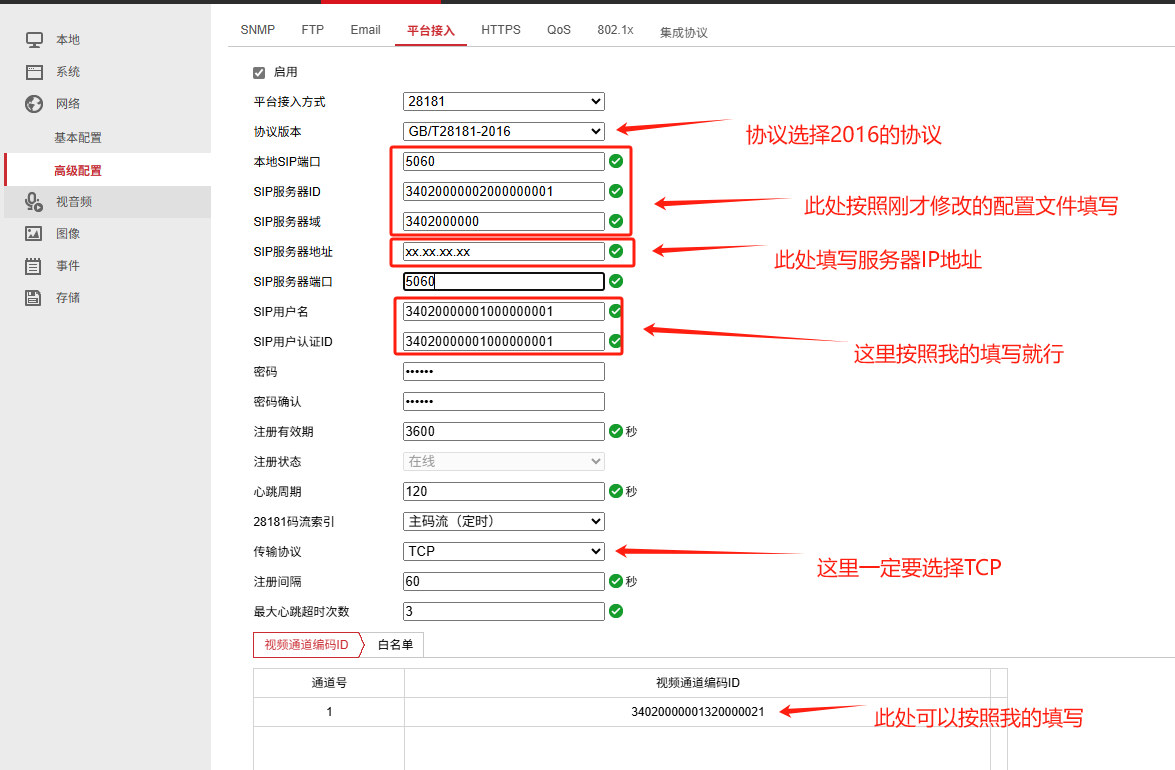
Task: Click green check icon beside SIP服务器域
Action: (616, 221)
